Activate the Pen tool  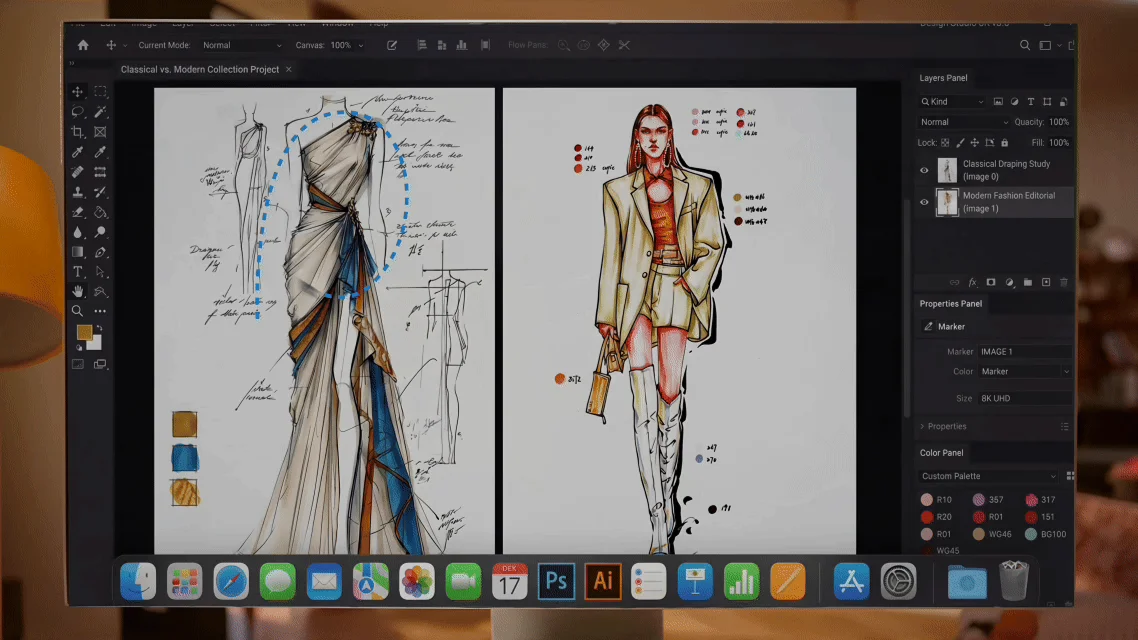(x=100, y=252)
